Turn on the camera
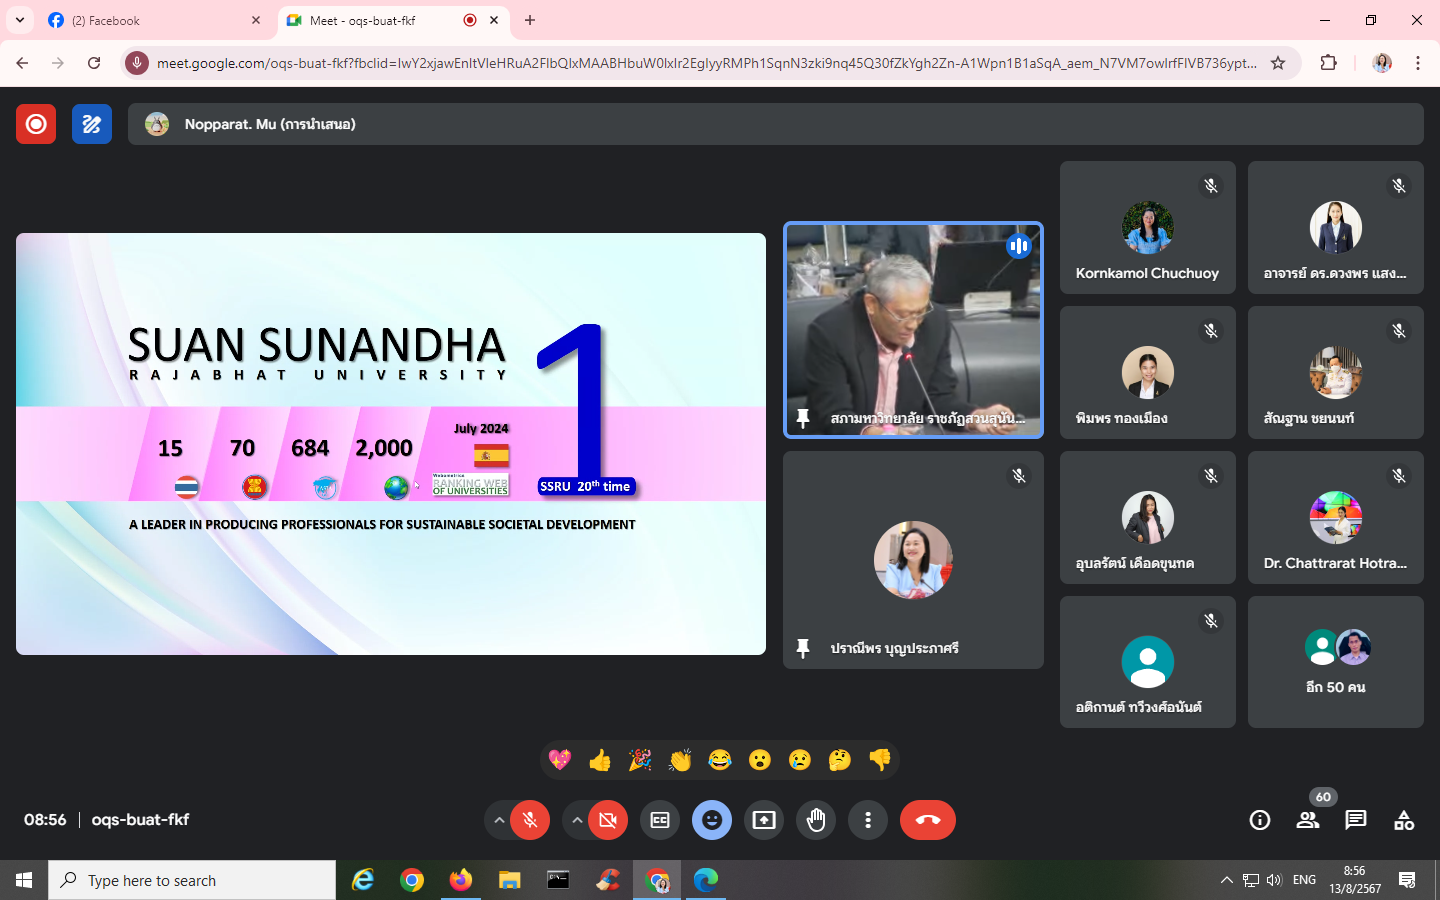The height and width of the screenshot is (900, 1440). 608,820
